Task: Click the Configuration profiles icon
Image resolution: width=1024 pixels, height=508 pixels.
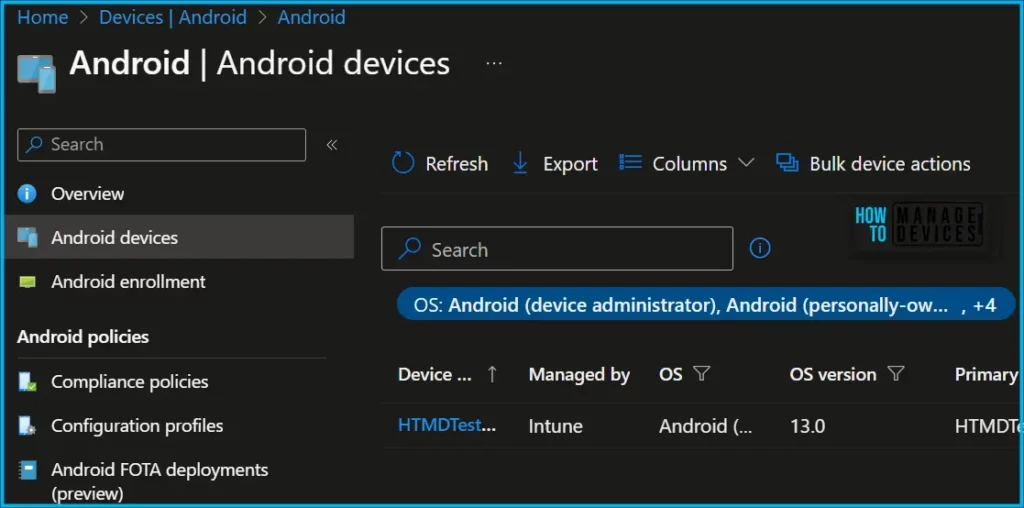Action: click(27, 426)
